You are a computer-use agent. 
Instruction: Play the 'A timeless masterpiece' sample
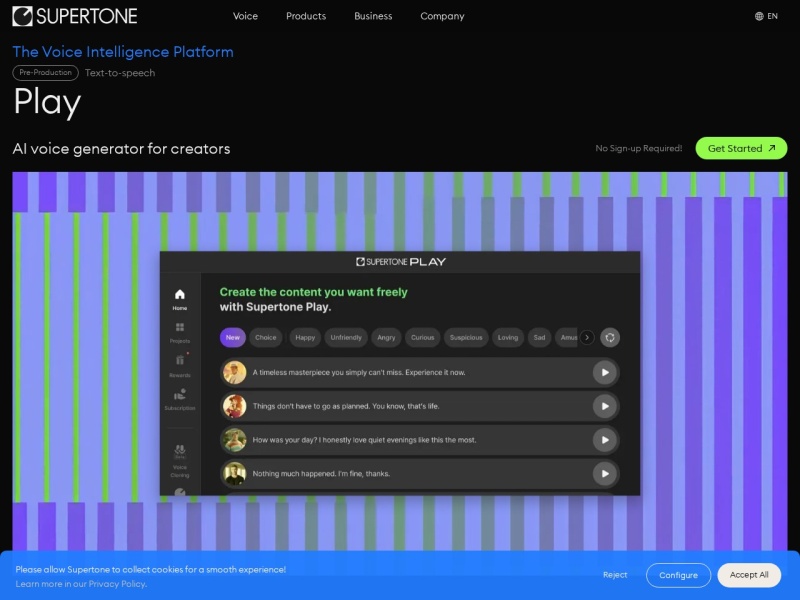(x=604, y=372)
